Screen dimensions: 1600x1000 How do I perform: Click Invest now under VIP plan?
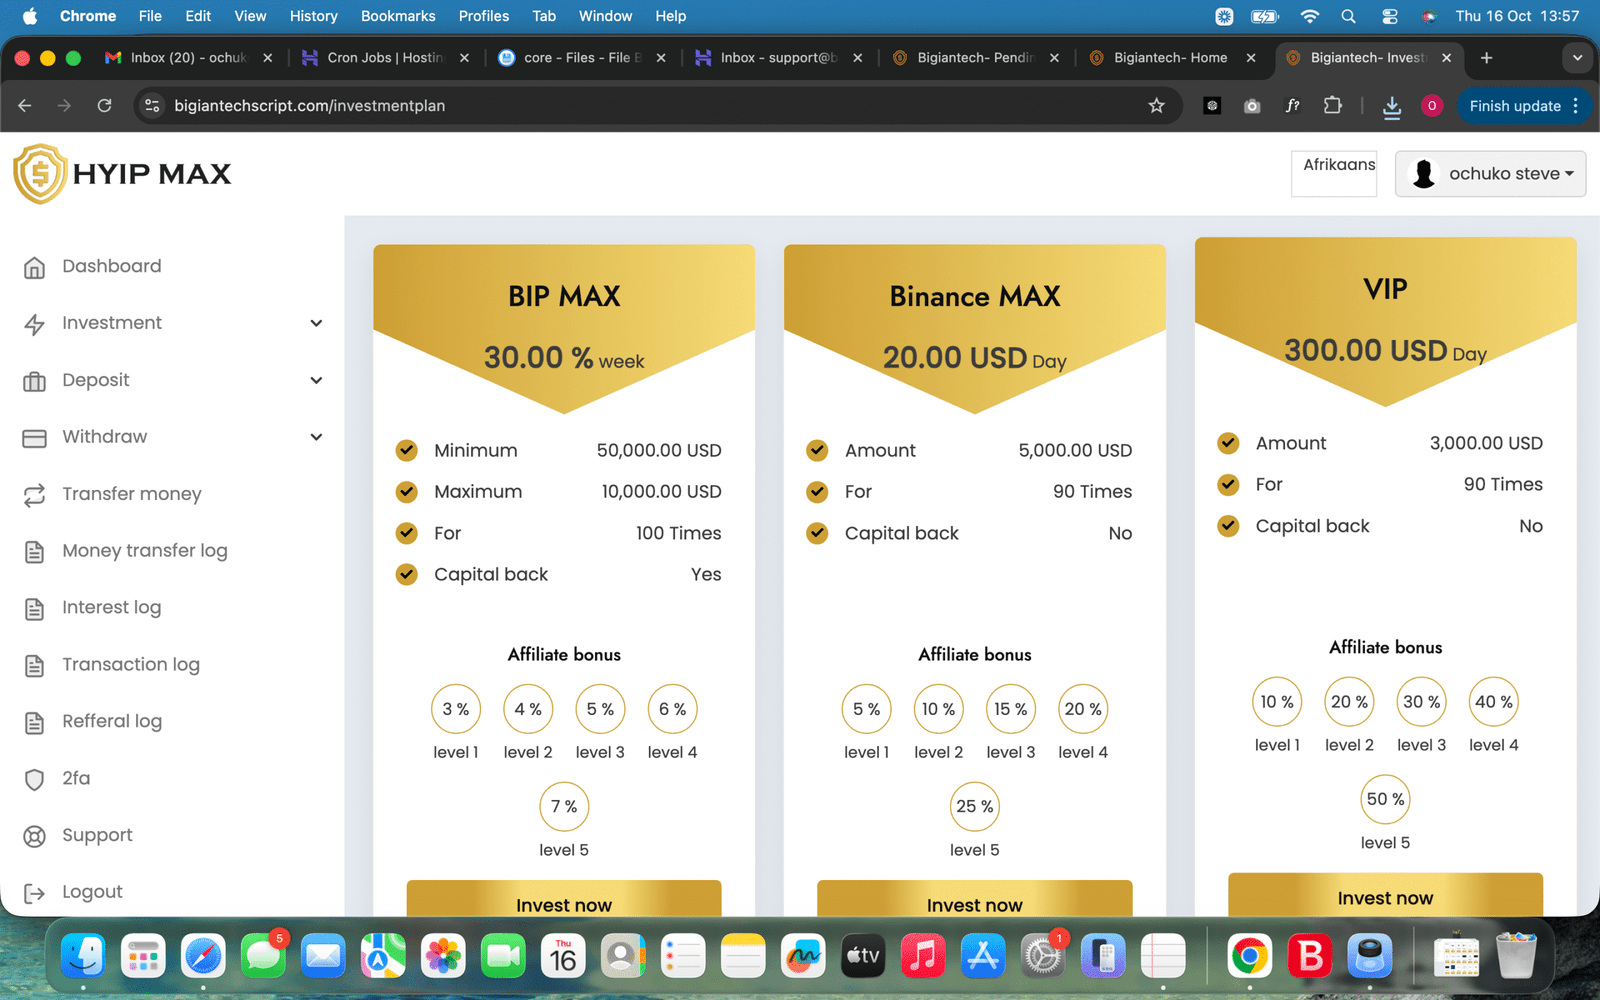pos(1385,895)
